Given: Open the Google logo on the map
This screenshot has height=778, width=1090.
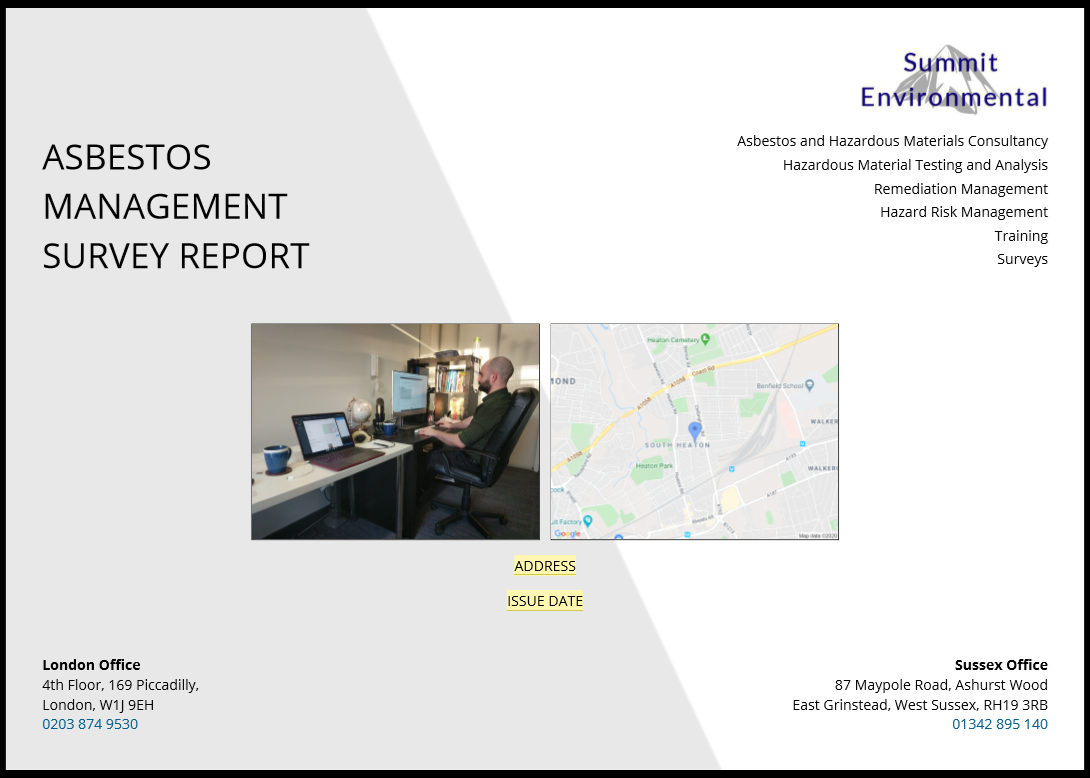Looking at the screenshot, I should (568, 533).
